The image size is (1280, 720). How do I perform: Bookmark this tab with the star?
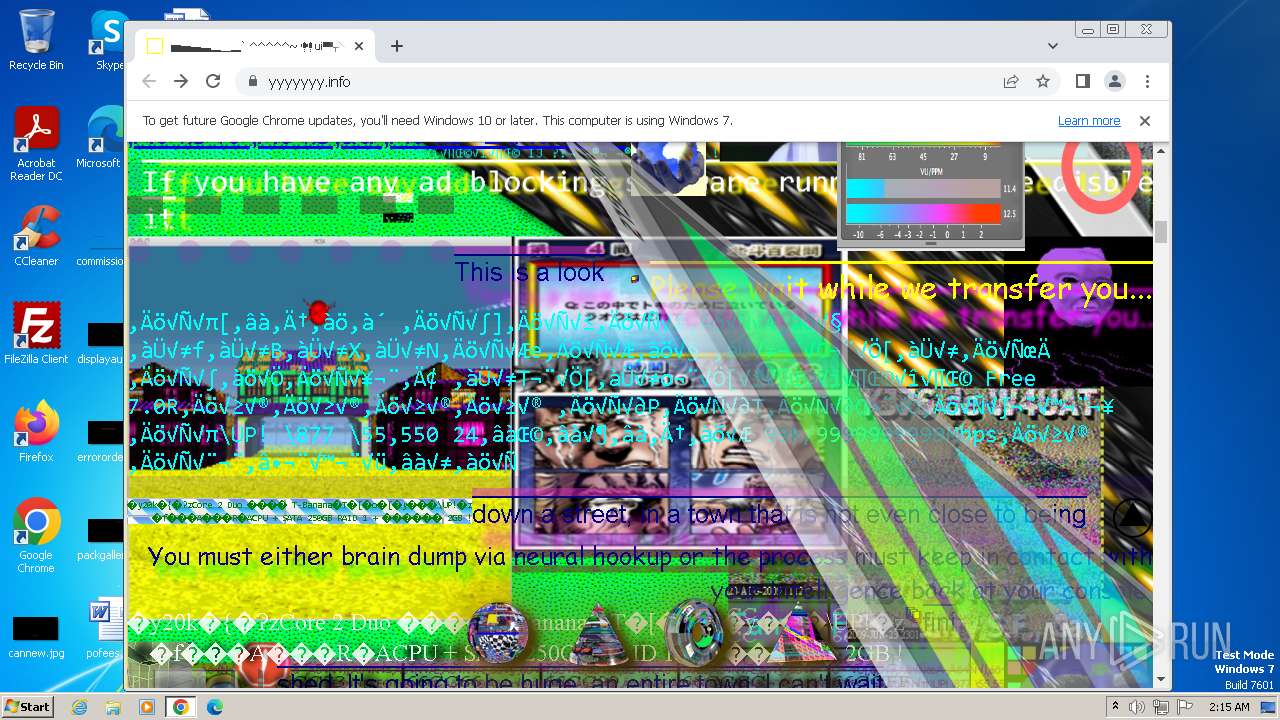pyautogui.click(x=1043, y=82)
